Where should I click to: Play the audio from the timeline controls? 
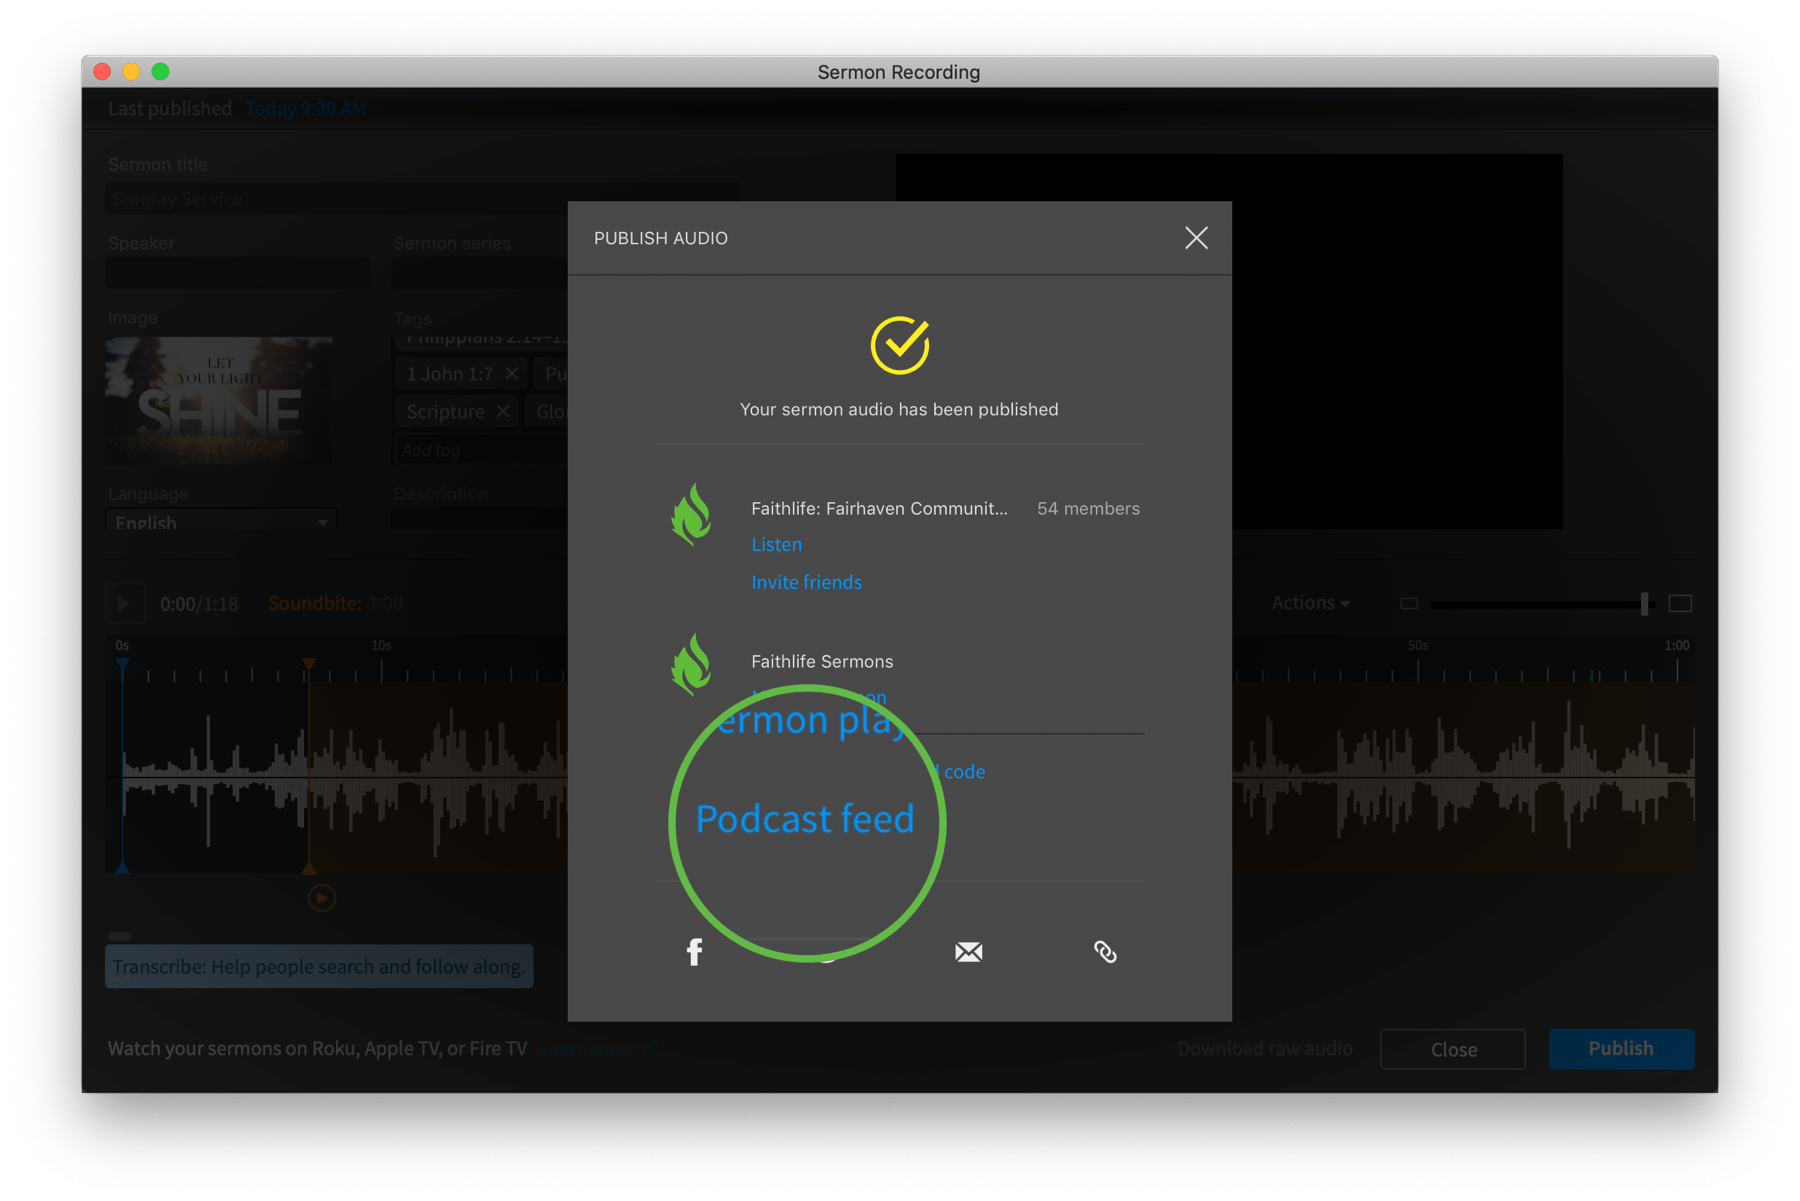click(x=125, y=603)
